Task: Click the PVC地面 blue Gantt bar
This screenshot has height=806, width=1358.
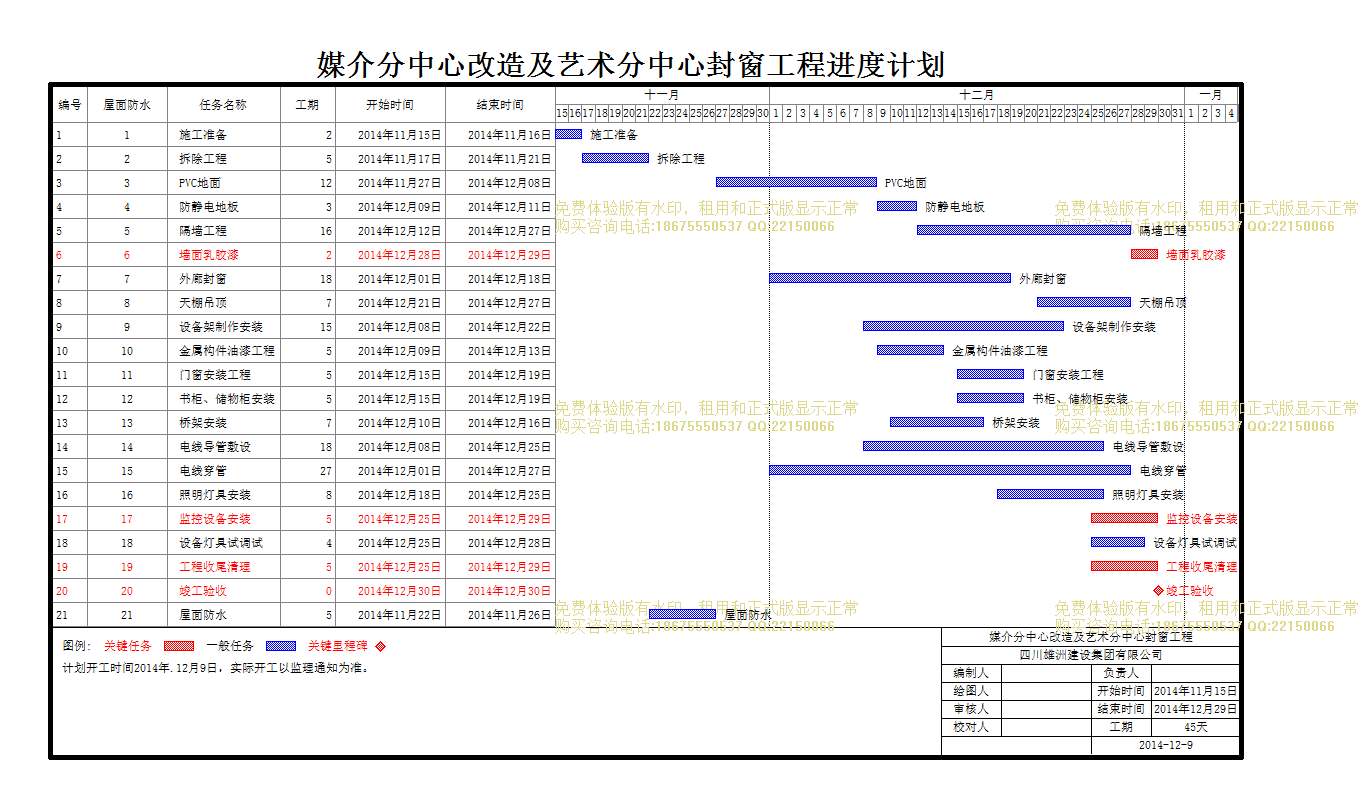Action: [796, 182]
